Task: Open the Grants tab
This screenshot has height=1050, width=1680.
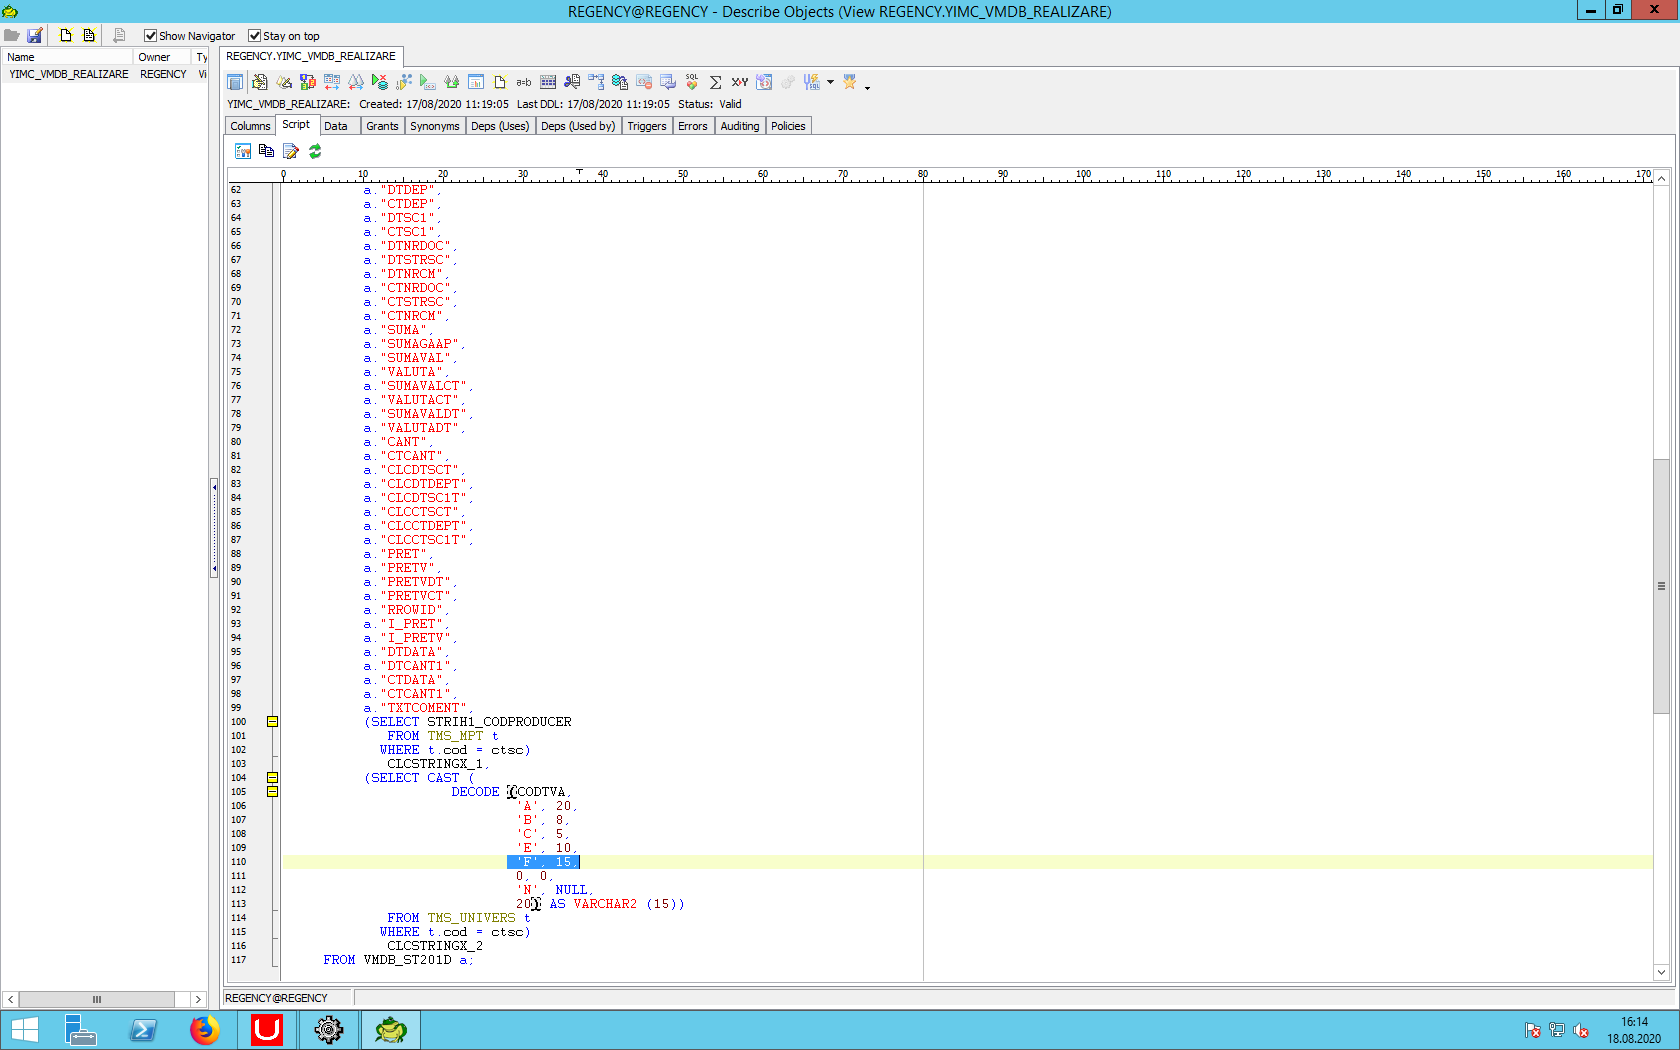Action: 382,126
